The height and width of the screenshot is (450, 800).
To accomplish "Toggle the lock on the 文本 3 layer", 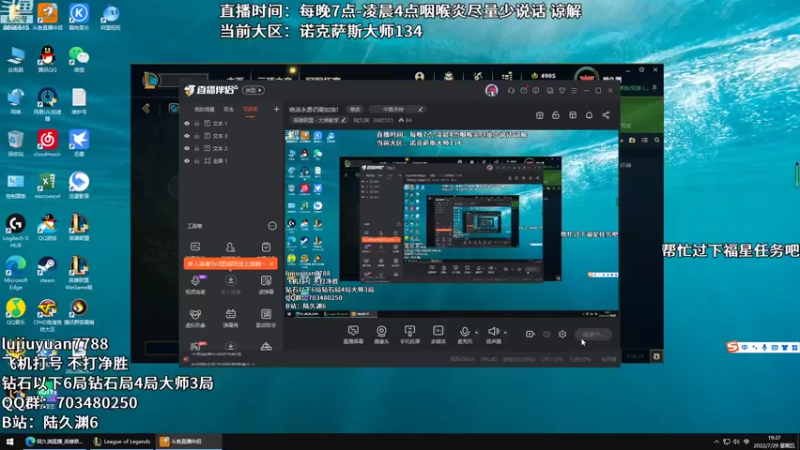I will point(197,136).
